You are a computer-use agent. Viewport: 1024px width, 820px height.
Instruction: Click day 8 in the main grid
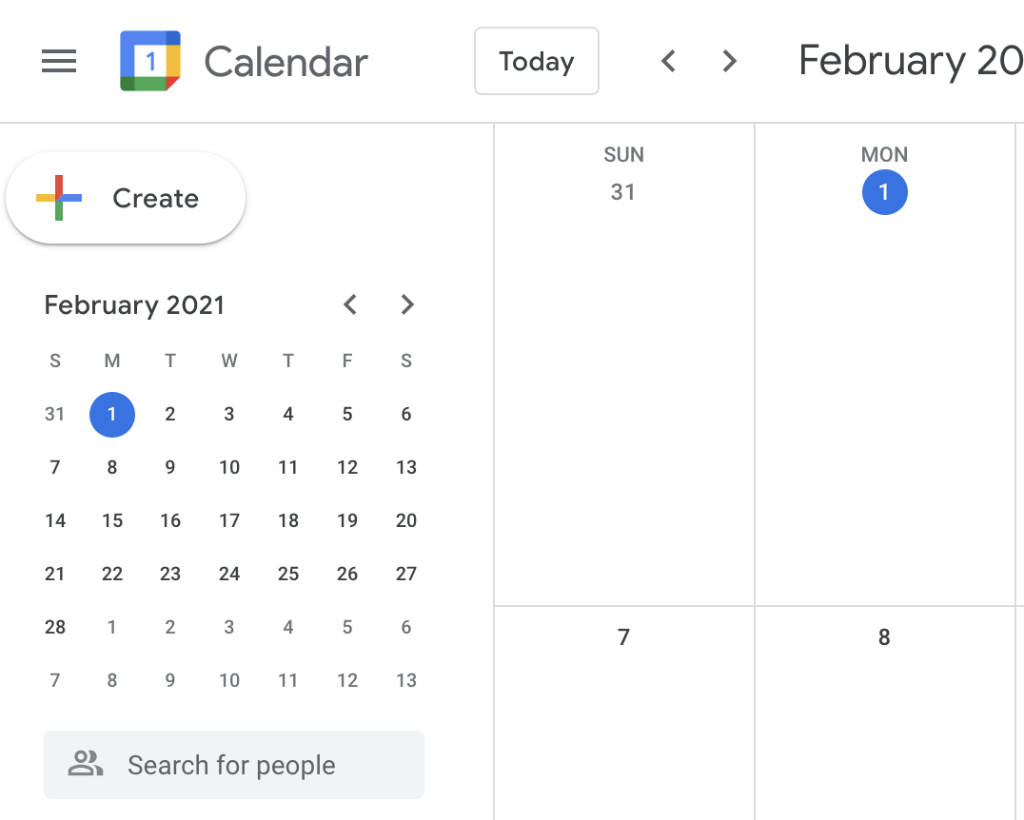[x=884, y=637]
